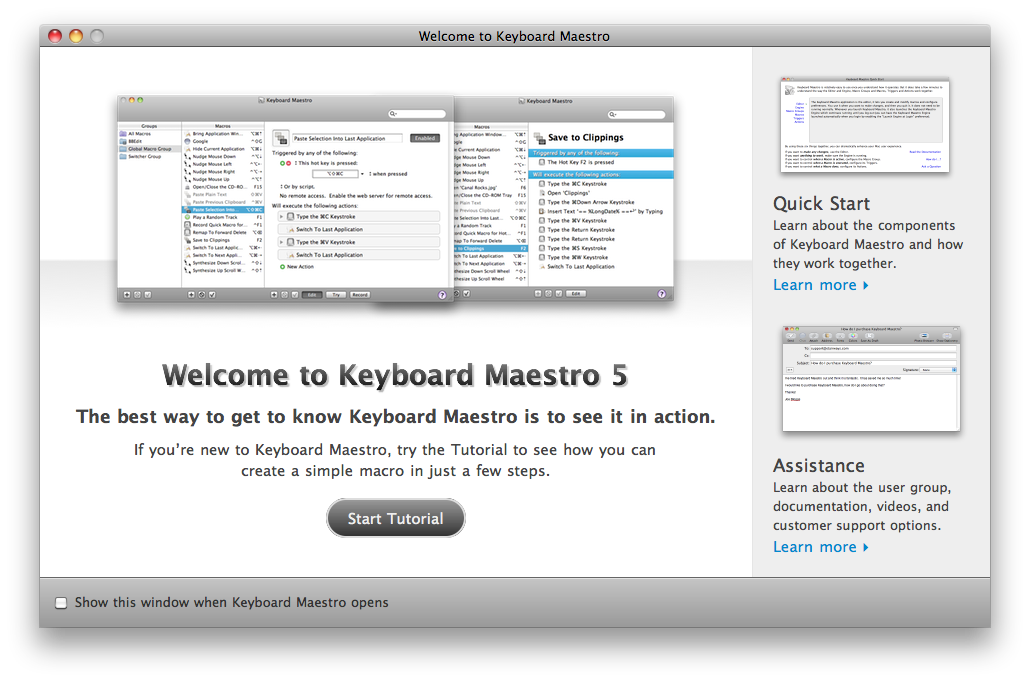The image size is (1030, 682).
Task: Open Learn more under Assistance
Action: (x=820, y=547)
